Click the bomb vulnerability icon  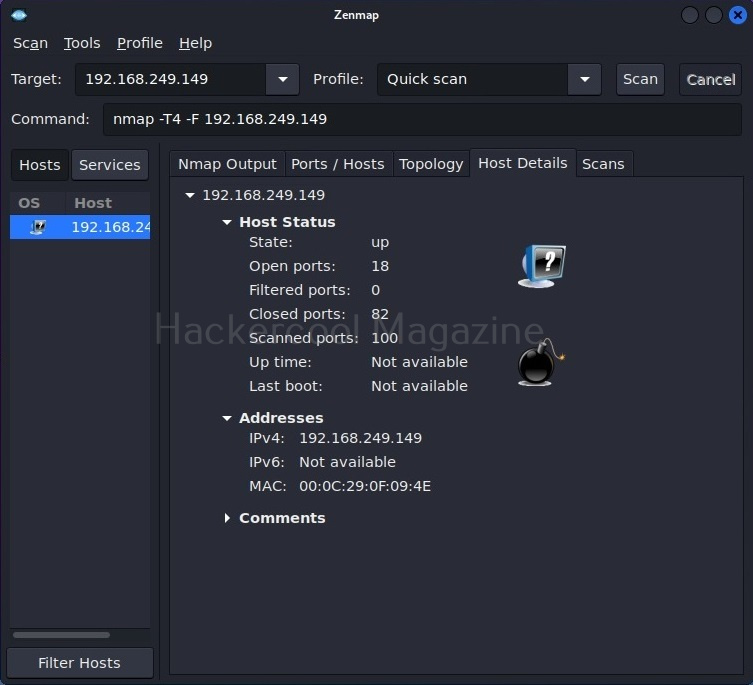541,362
